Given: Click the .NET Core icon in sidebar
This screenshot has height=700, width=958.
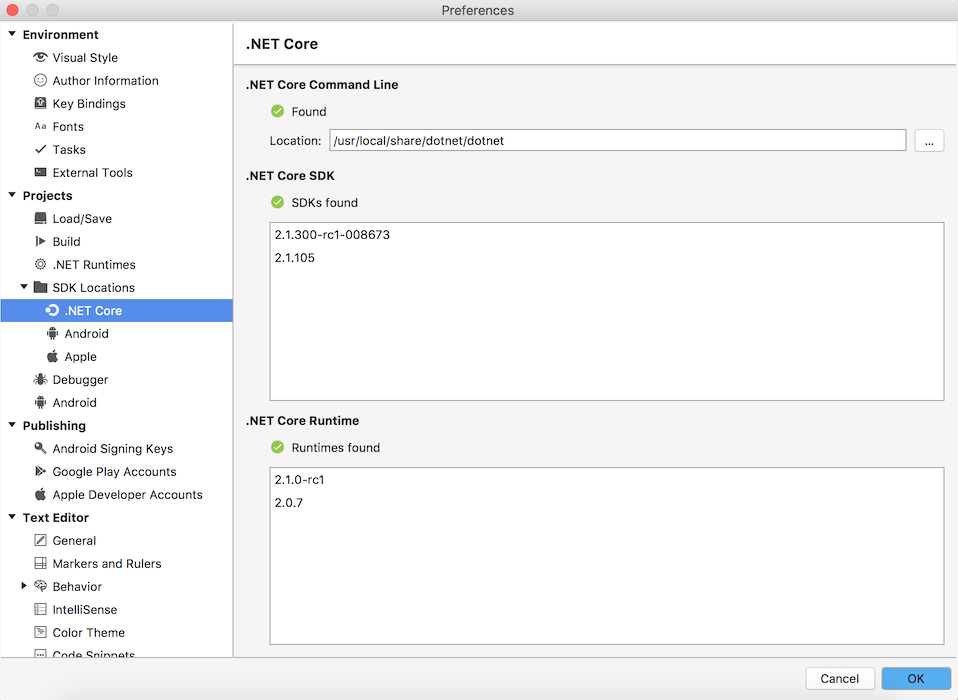Looking at the screenshot, I should pos(53,310).
